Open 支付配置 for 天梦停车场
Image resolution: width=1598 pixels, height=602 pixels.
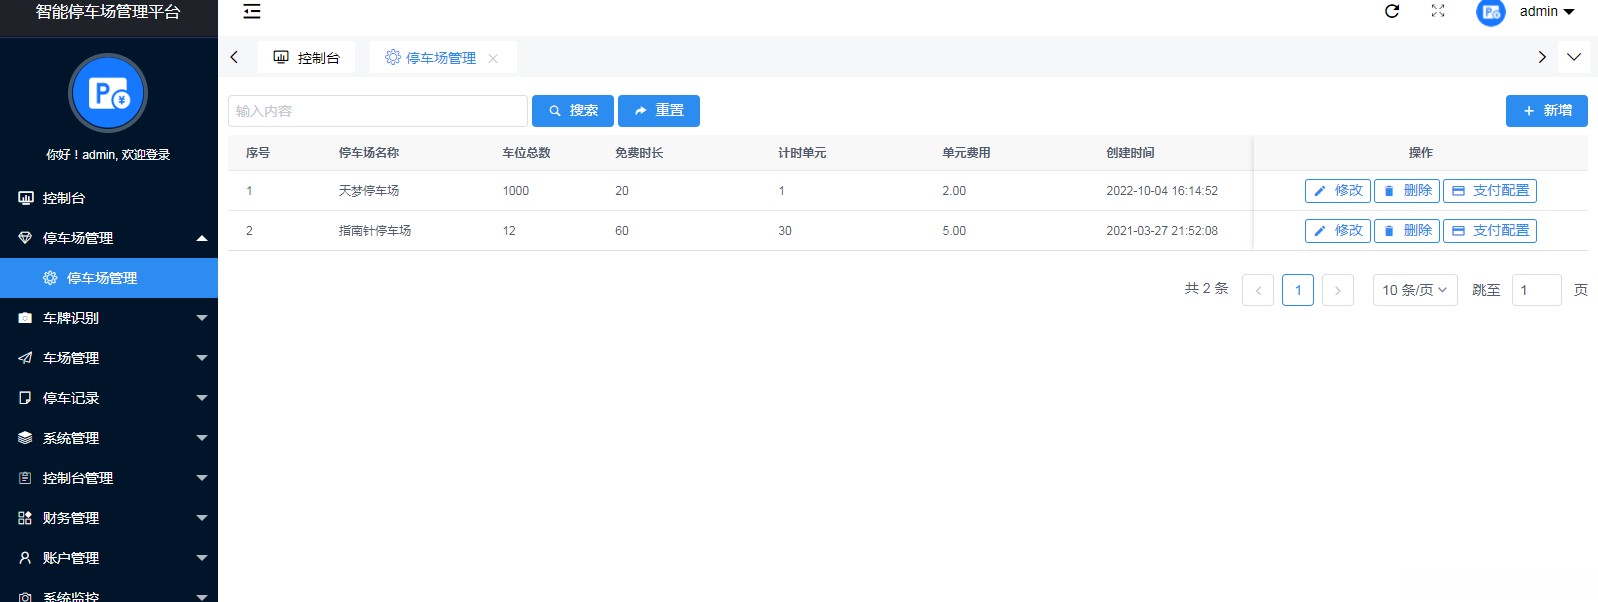[x=1490, y=191]
